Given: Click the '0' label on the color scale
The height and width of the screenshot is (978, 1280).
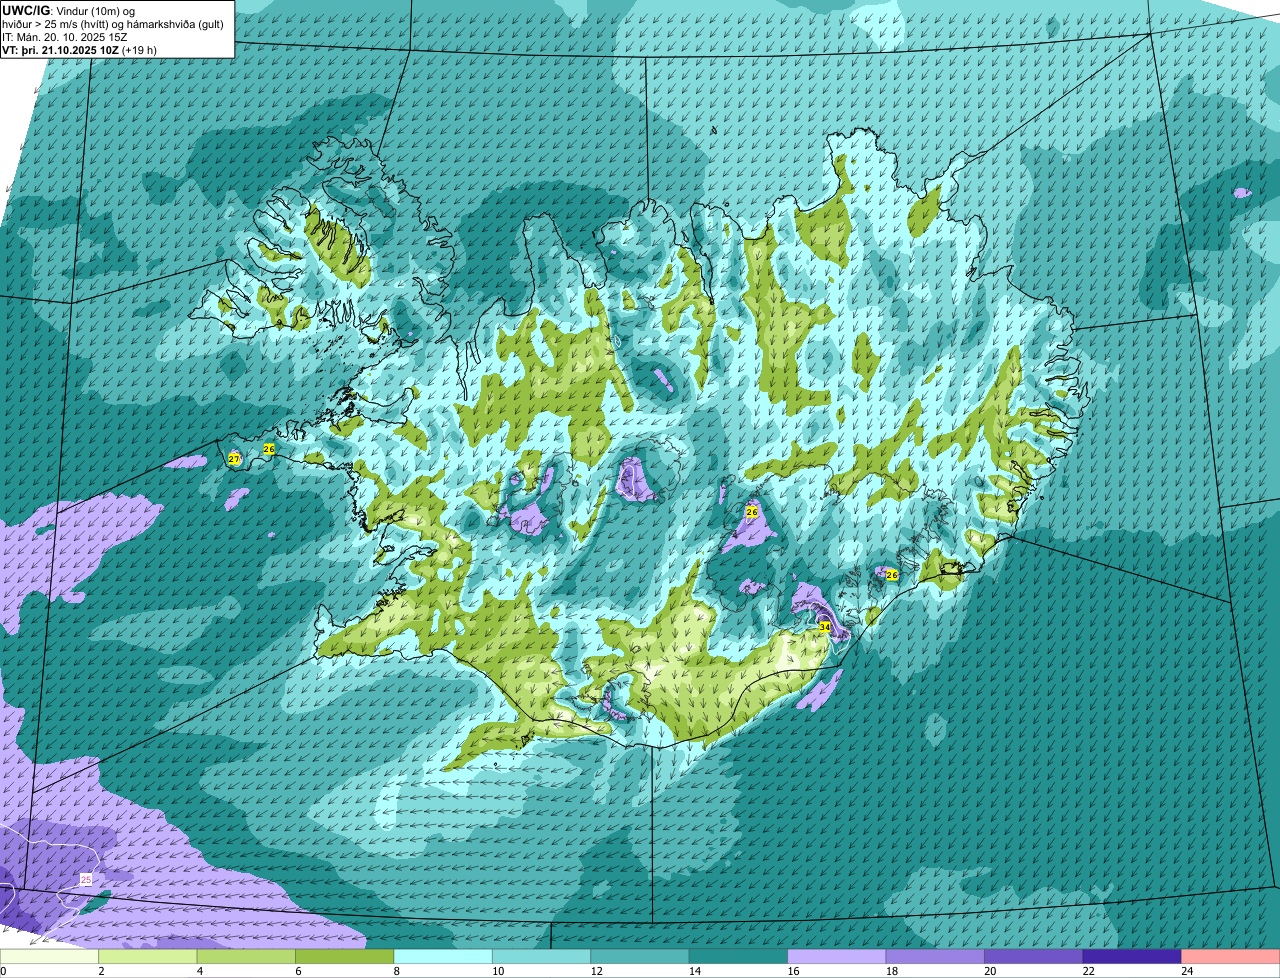Looking at the screenshot, I should coord(4,971).
